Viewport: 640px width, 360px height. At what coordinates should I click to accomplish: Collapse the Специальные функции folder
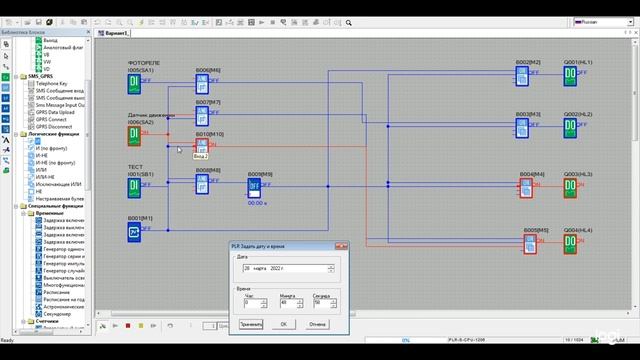(16, 206)
